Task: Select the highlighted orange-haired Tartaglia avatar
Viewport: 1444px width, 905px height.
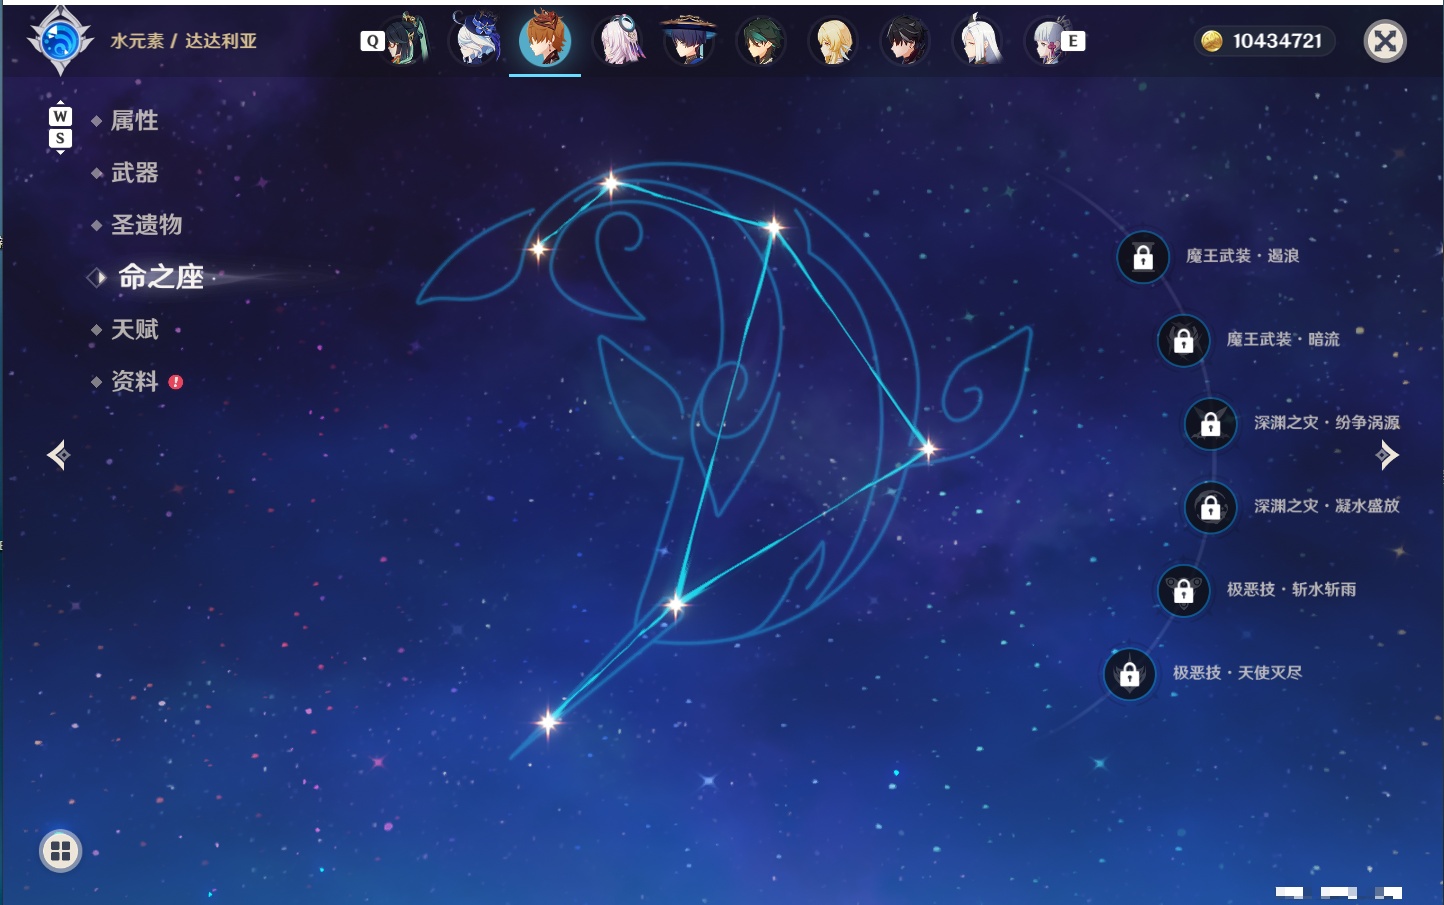Action: 545,40
